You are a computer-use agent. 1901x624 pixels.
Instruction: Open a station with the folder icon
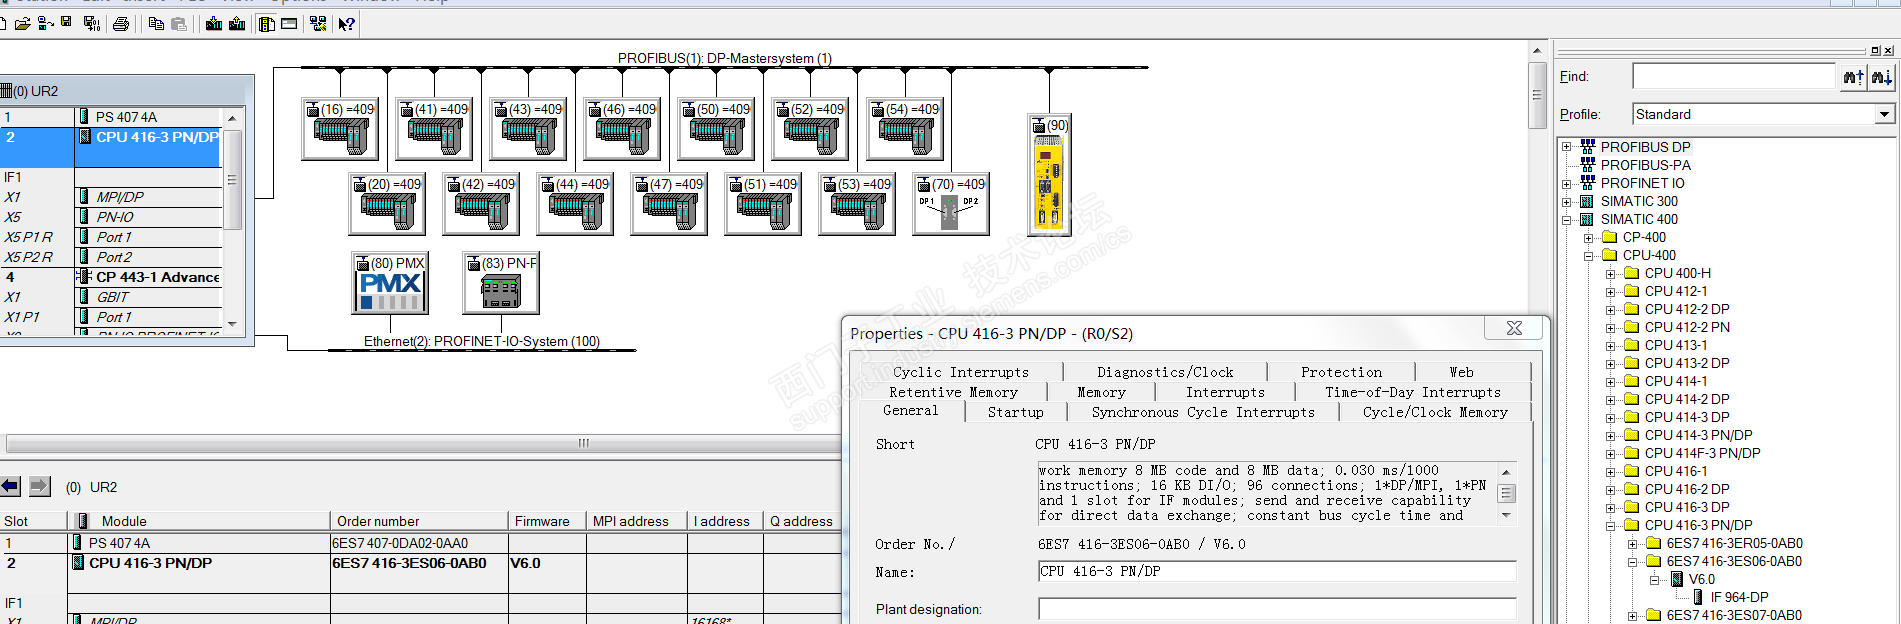click(x=22, y=23)
